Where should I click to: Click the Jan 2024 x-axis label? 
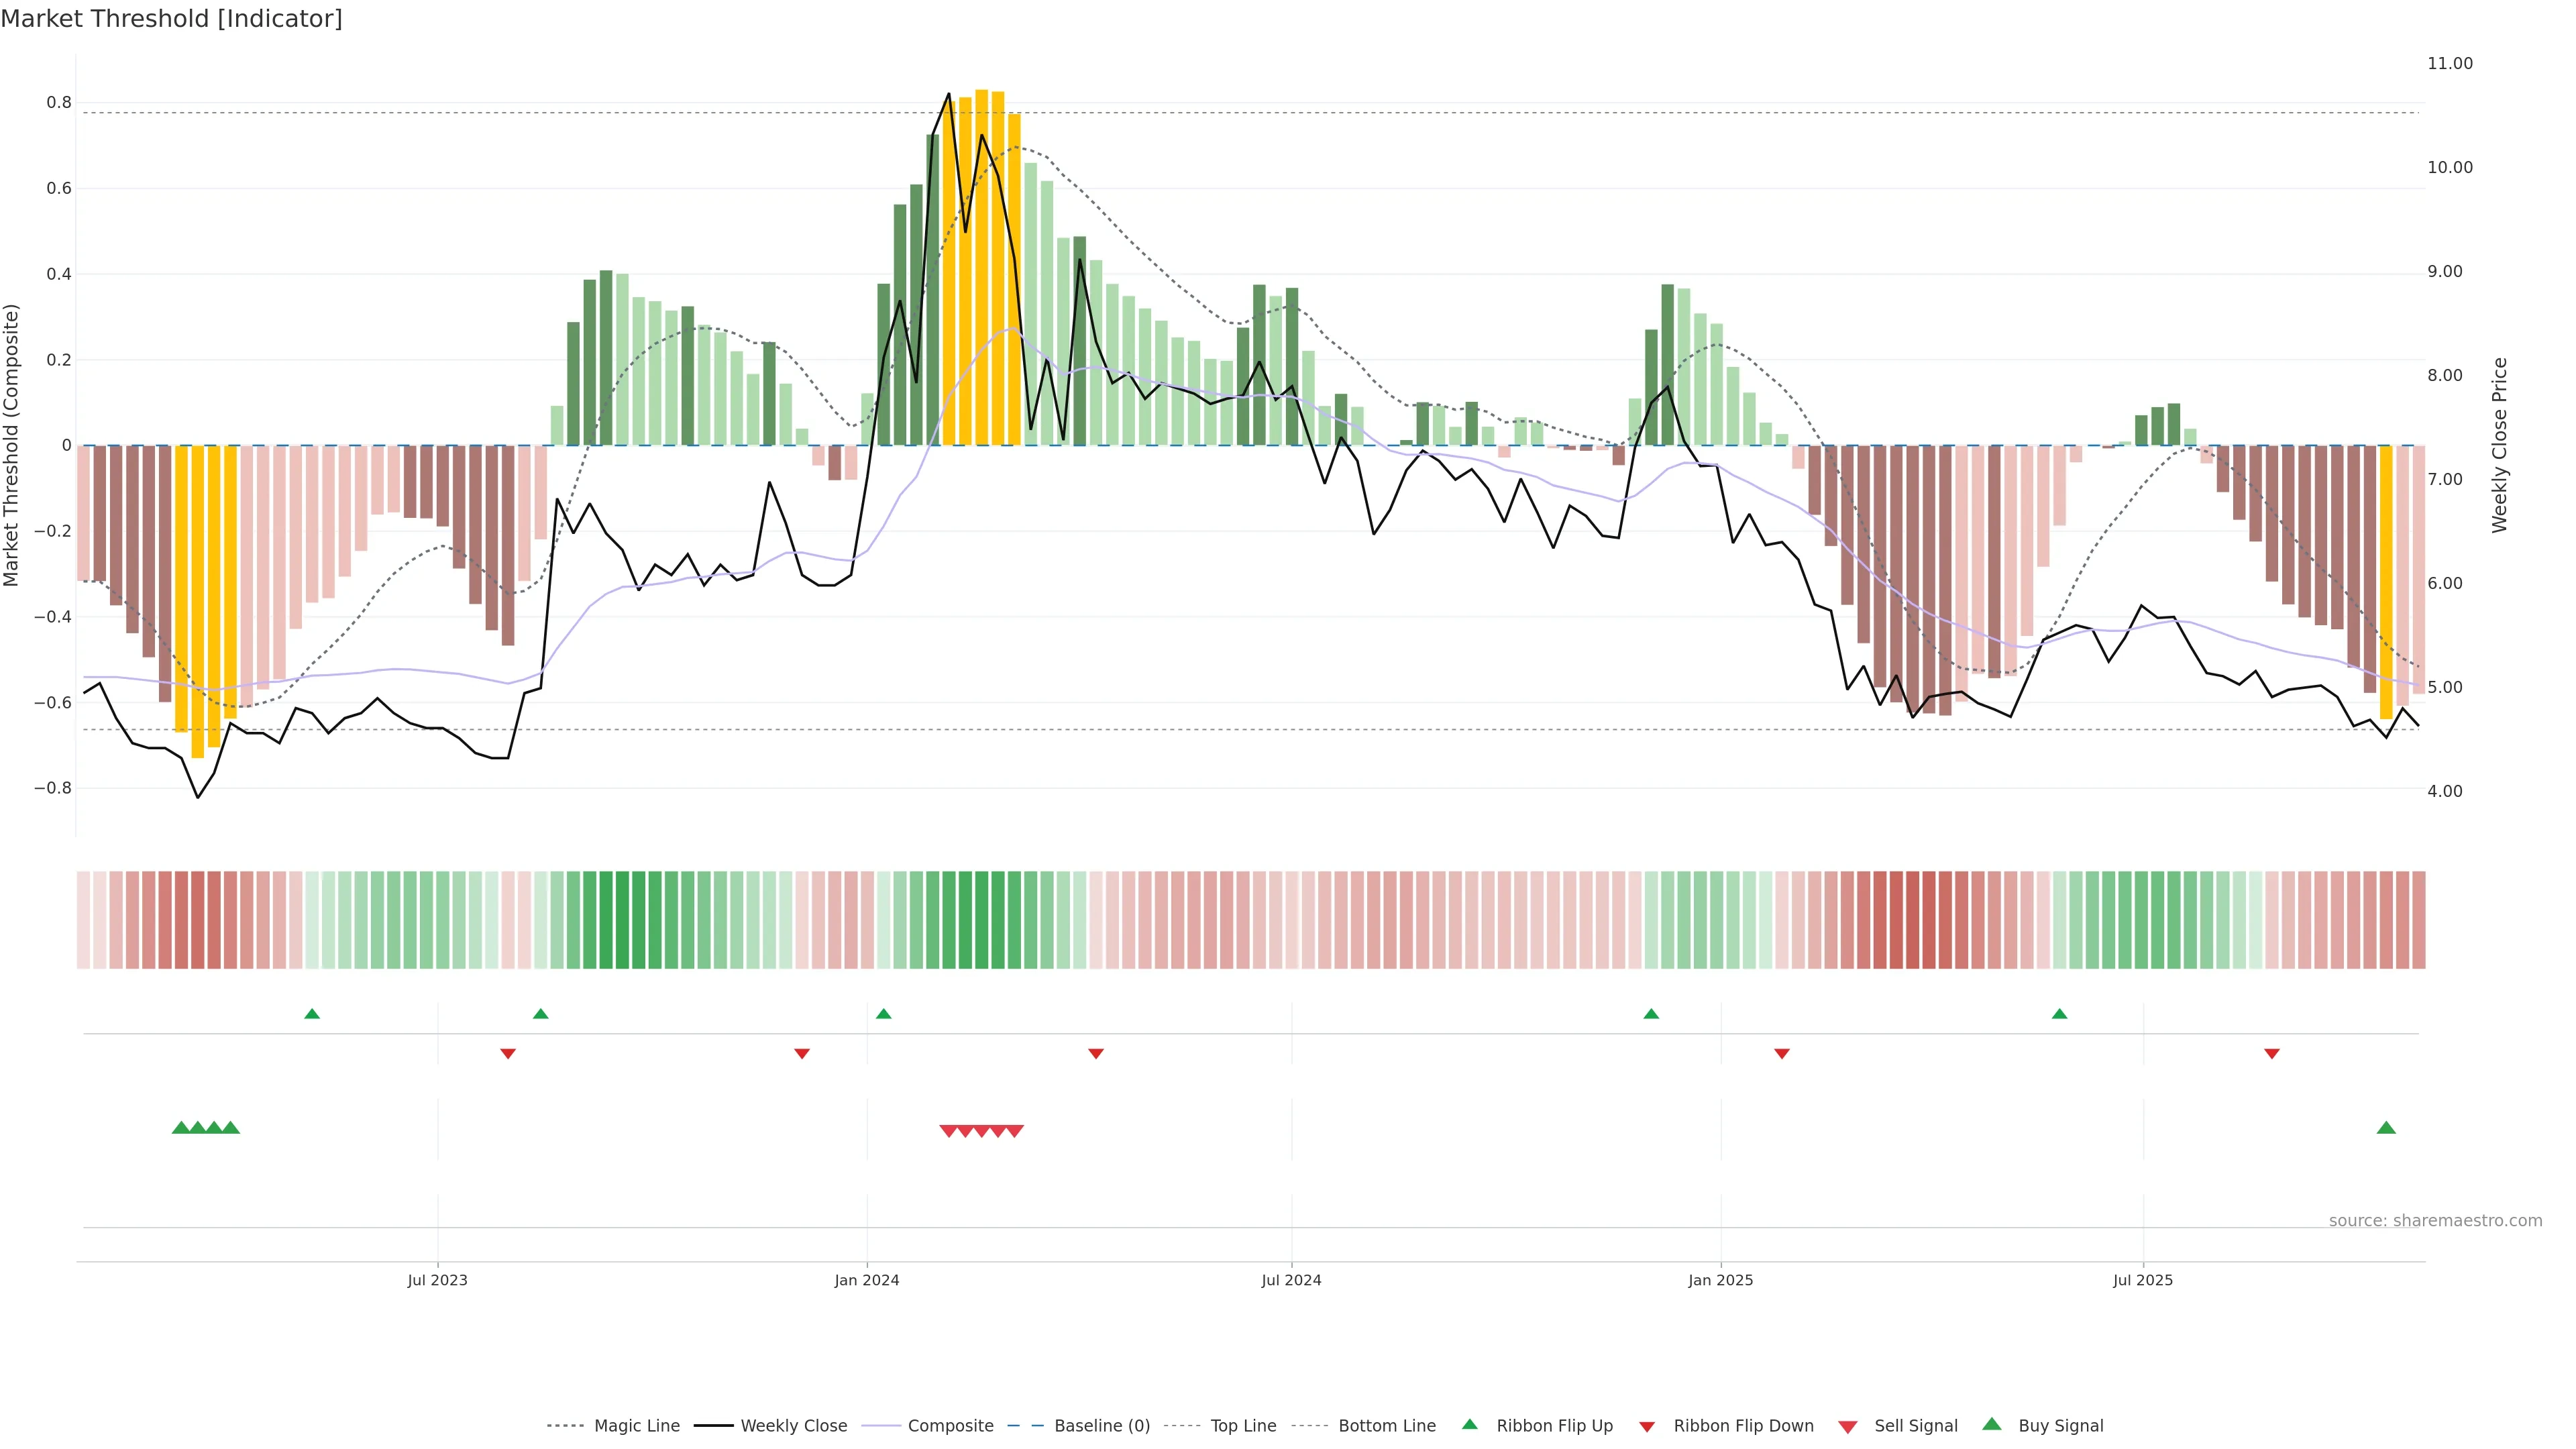[x=866, y=1280]
